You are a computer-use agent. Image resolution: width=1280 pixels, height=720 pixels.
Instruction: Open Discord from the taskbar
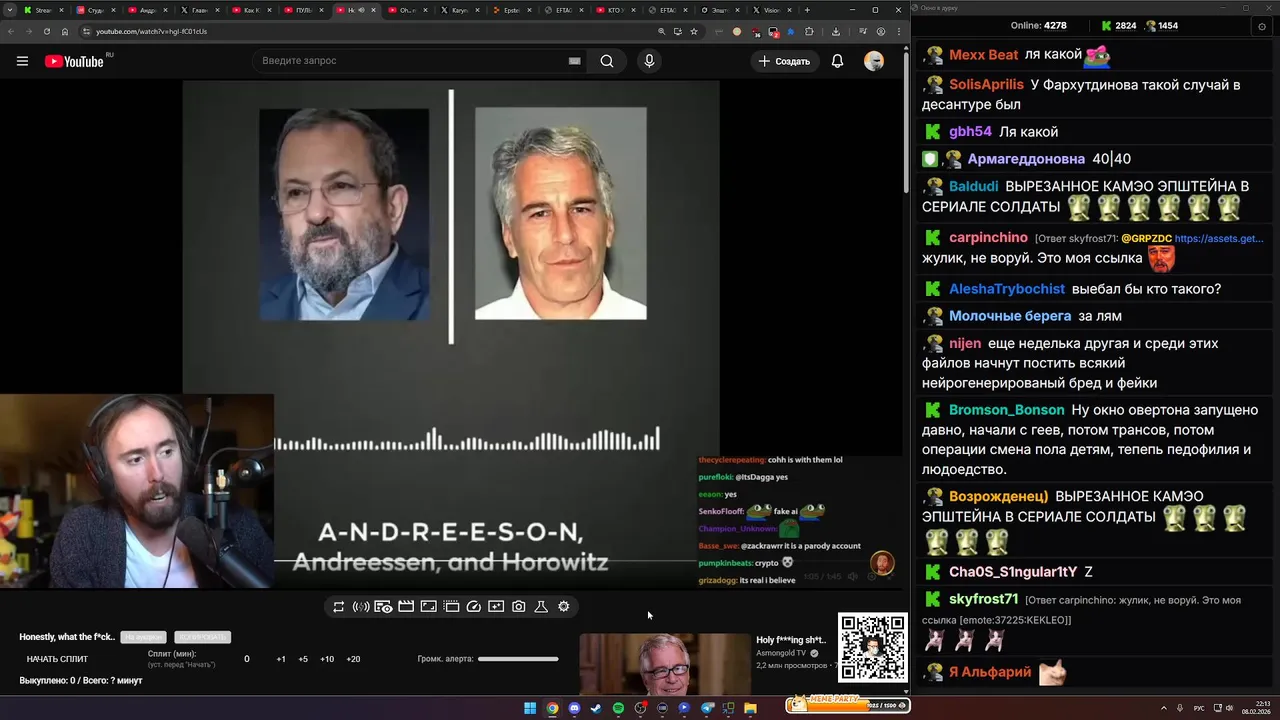574,708
